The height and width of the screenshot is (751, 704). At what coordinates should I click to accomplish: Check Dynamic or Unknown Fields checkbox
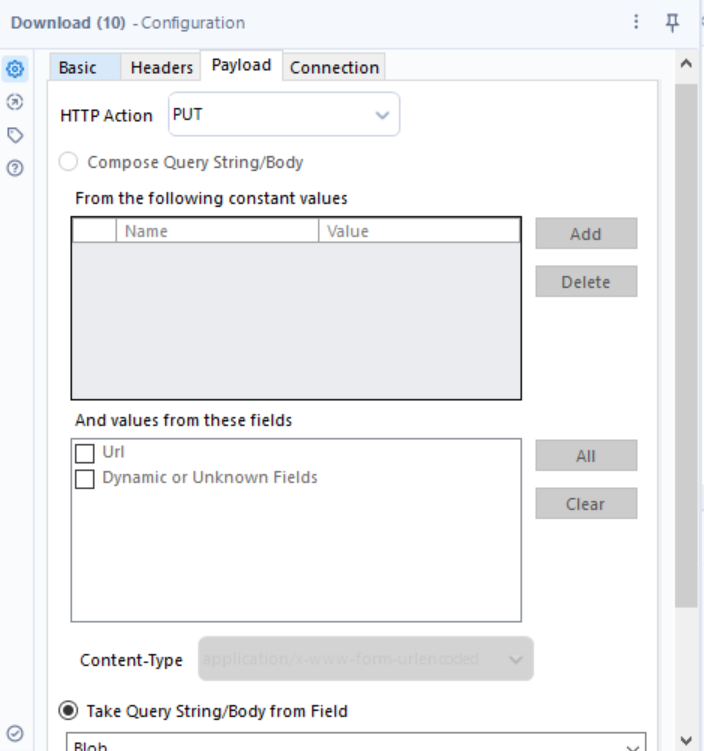point(85,479)
